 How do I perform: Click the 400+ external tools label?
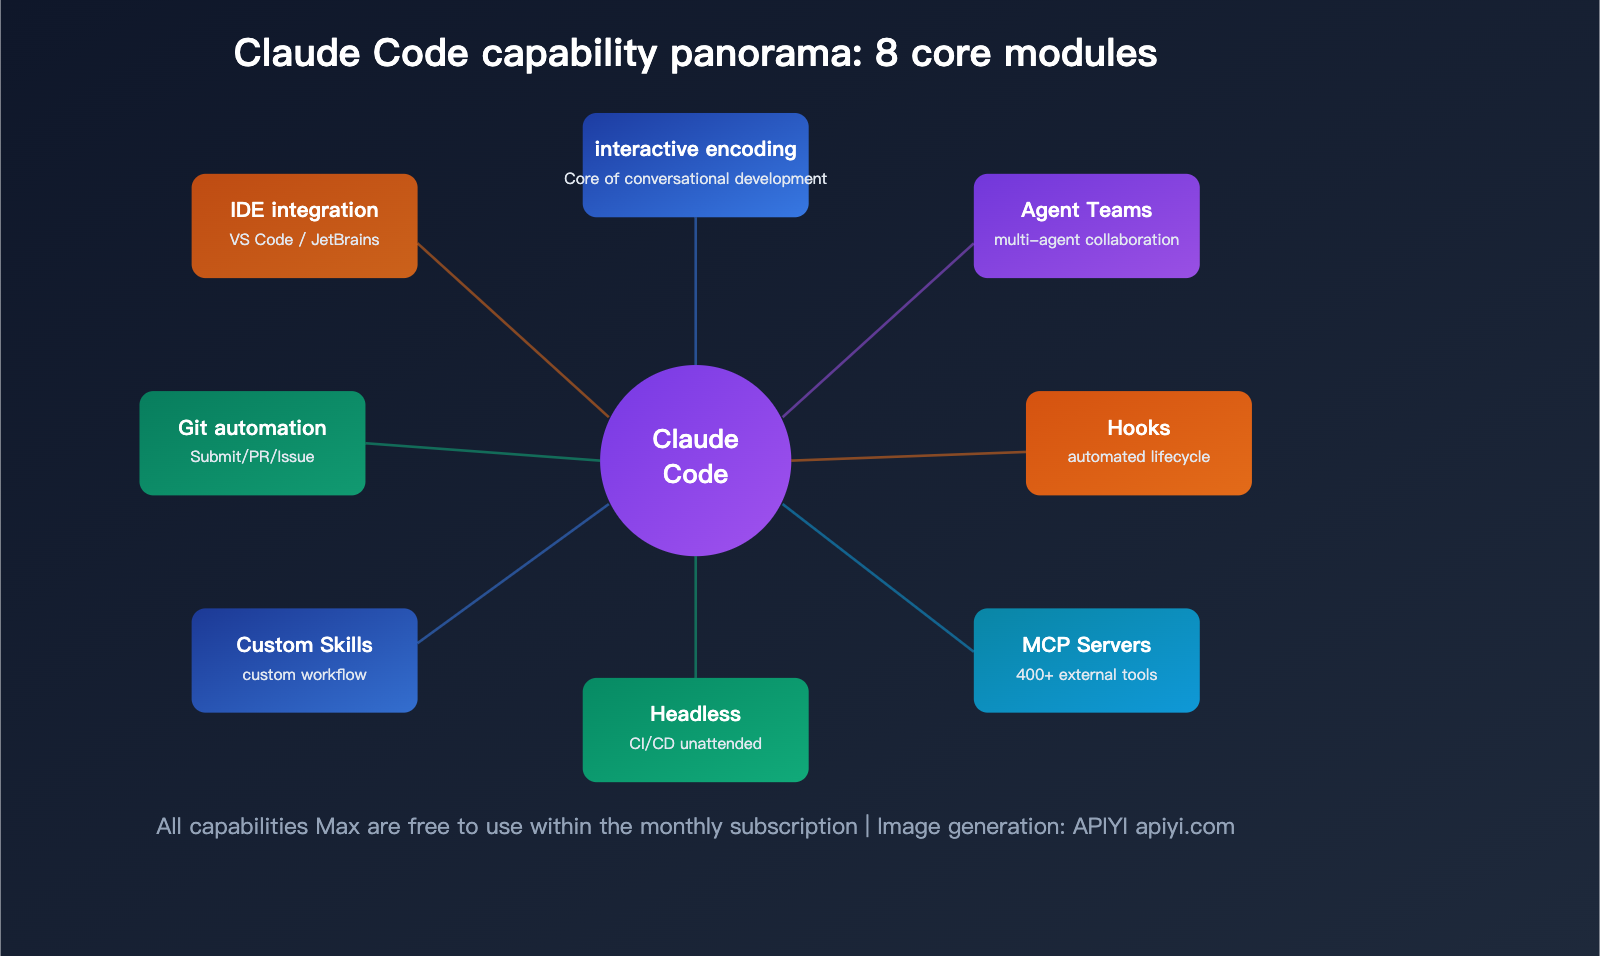1086,675
